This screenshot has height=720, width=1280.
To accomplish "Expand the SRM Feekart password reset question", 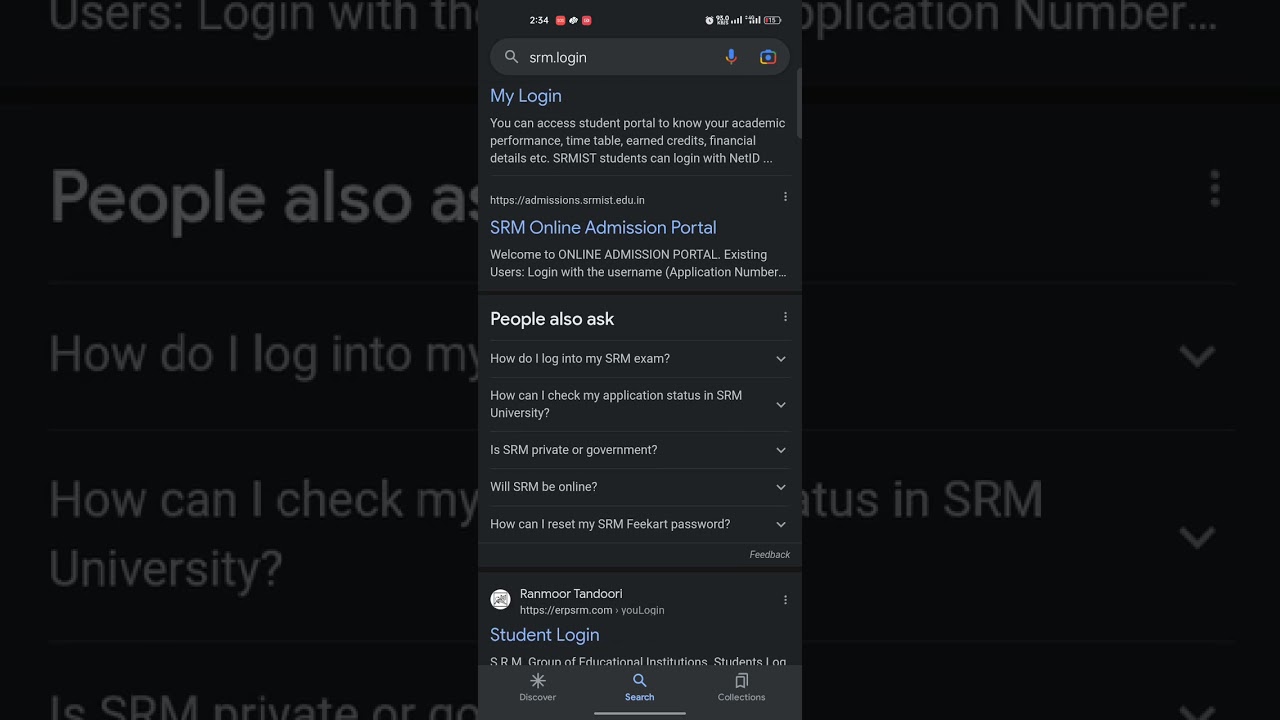I will click(x=640, y=524).
